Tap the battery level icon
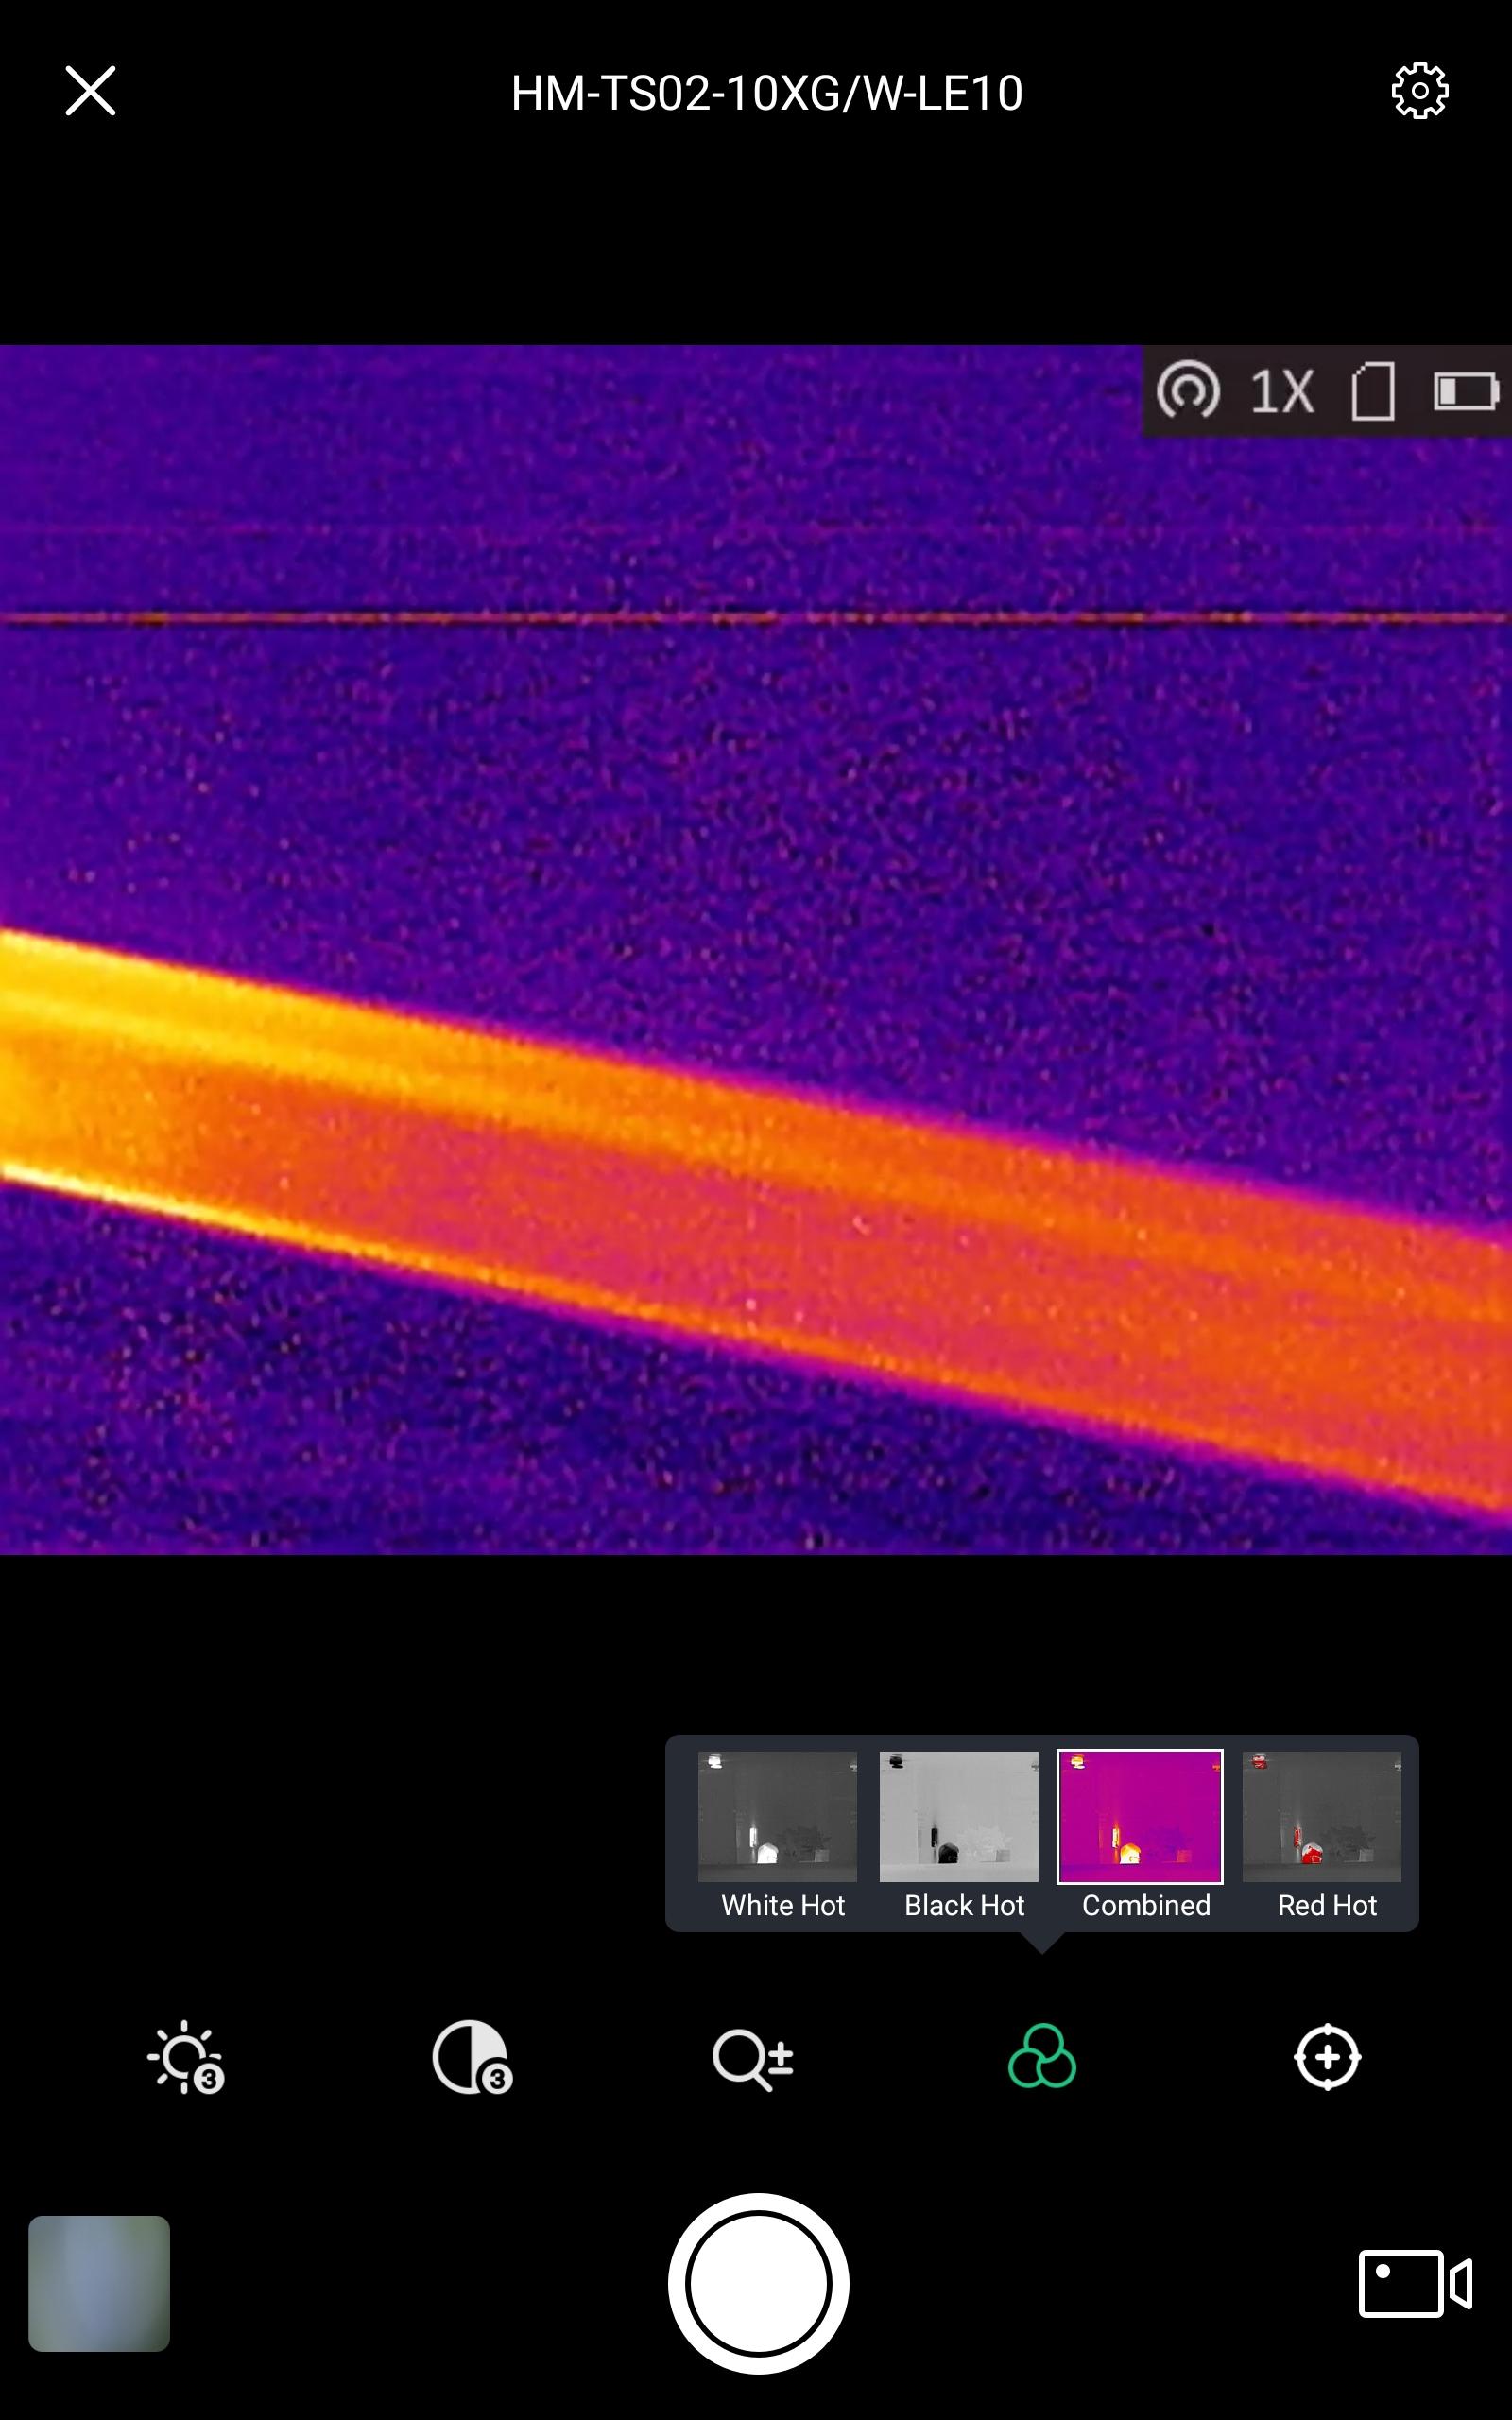1512x2420 pixels. point(1466,391)
